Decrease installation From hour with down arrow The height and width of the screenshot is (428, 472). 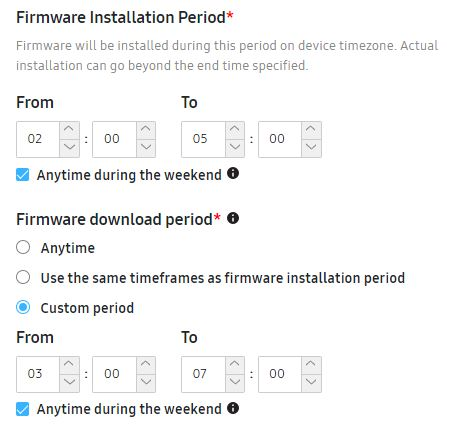(69, 148)
